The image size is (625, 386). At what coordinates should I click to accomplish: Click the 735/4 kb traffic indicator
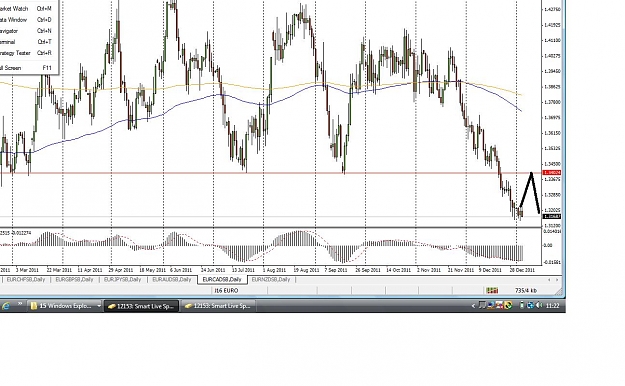point(526,291)
